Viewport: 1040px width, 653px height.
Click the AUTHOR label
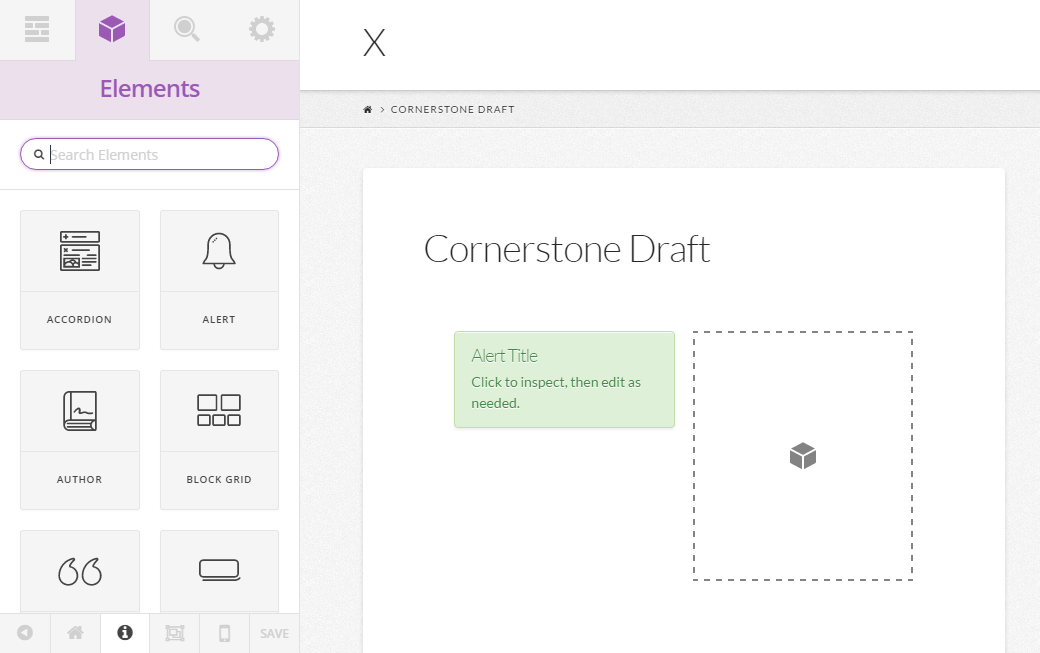(80, 479)
